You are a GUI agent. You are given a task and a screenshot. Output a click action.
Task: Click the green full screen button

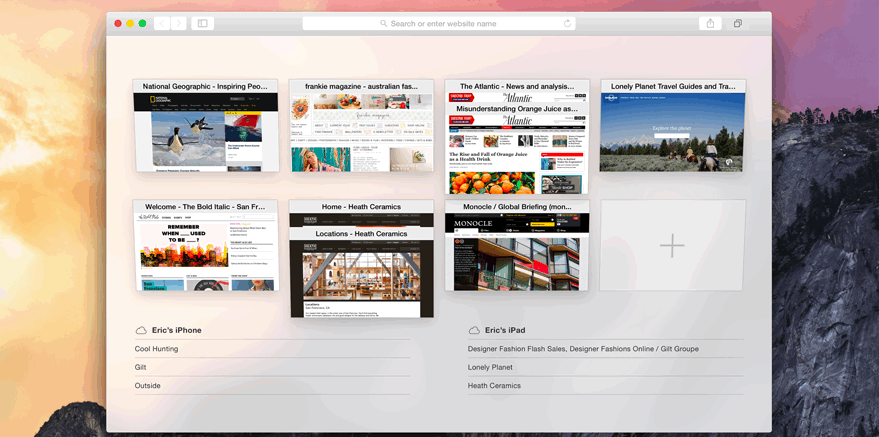click(x=142, y=24)
